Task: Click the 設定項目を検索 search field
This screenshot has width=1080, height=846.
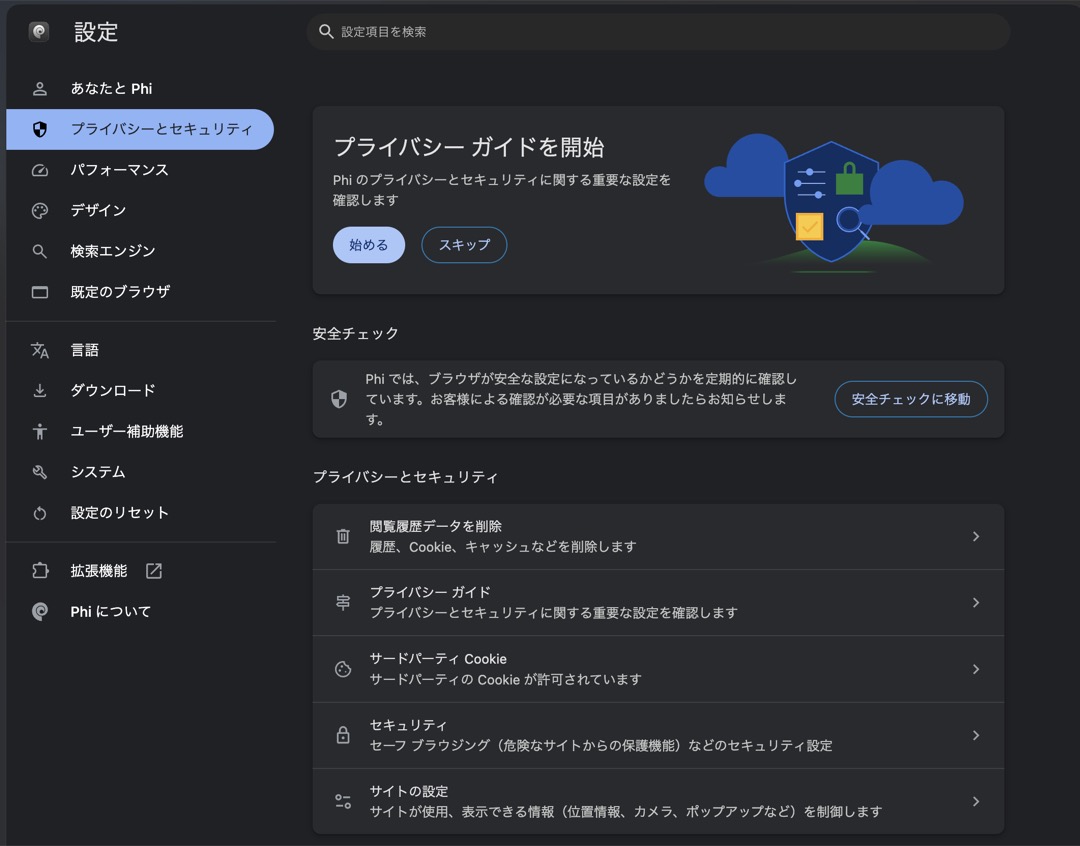Action: click(658, 32)
